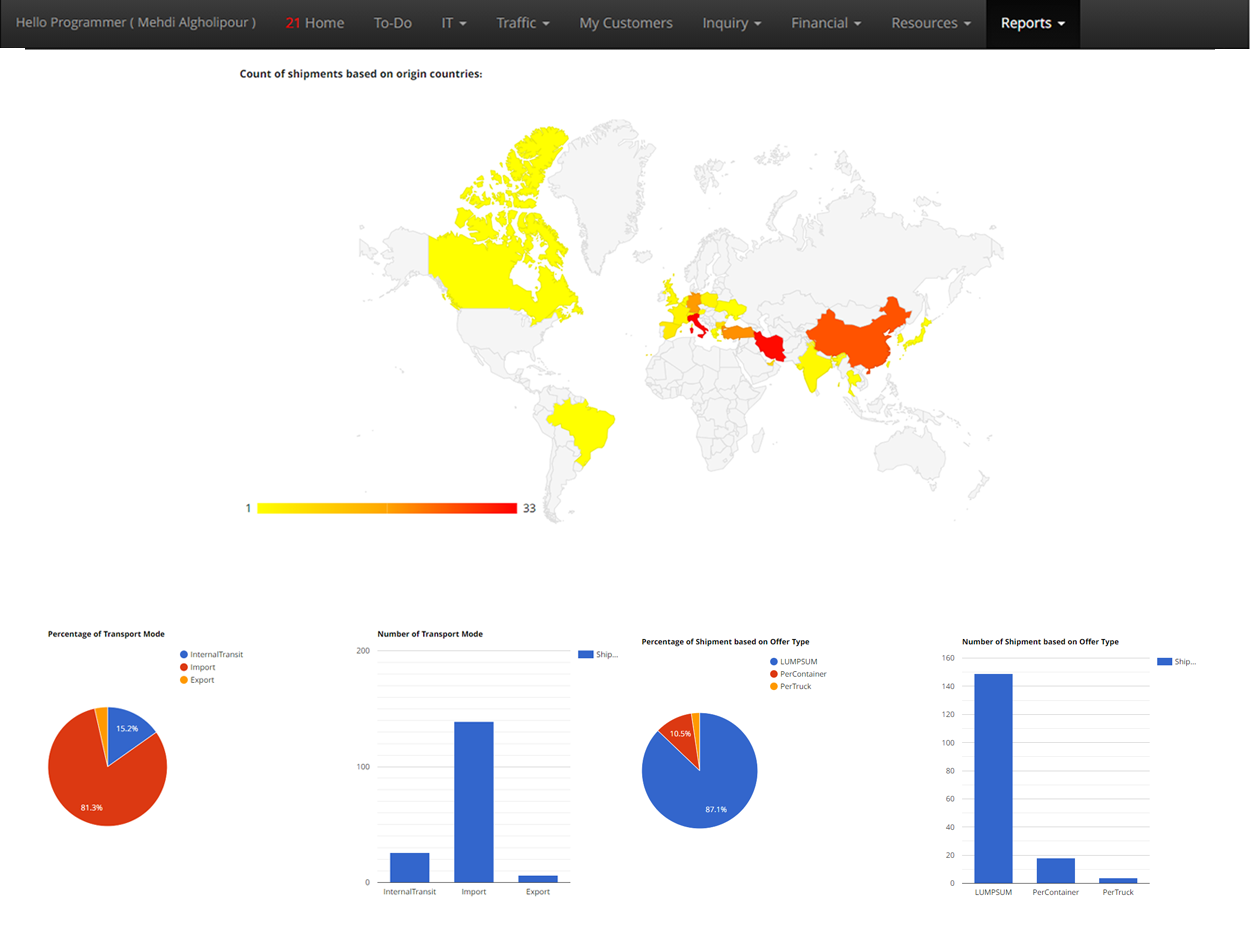Open the To-Do page

click(x=392, y=23)
